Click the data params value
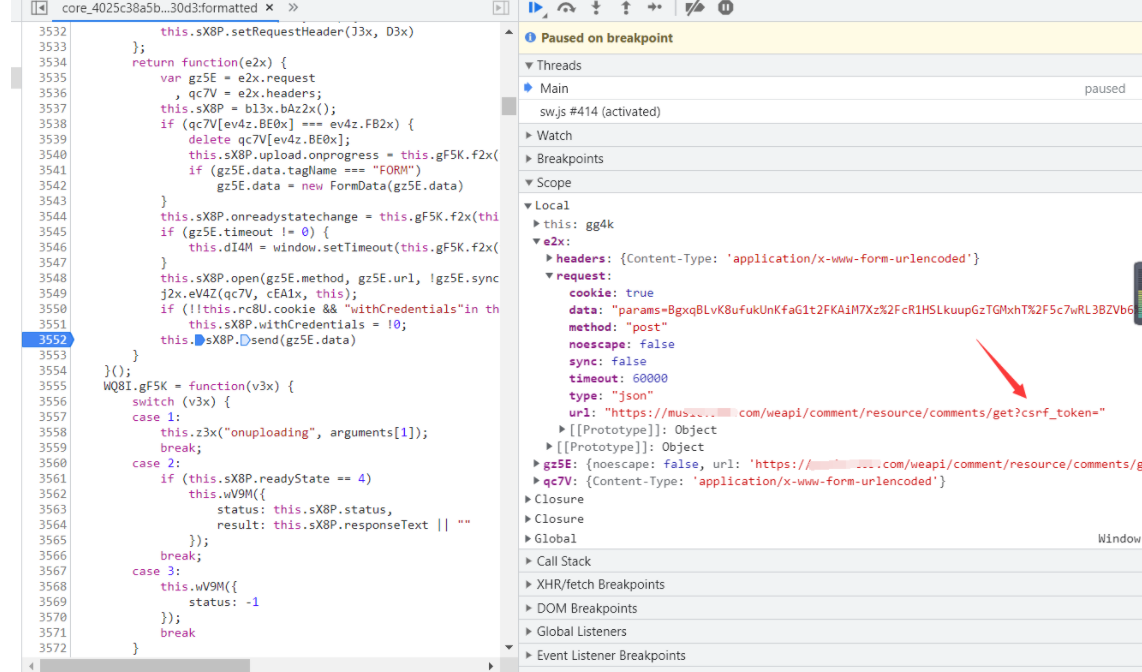1142x672 pixels. pos(873,310)
